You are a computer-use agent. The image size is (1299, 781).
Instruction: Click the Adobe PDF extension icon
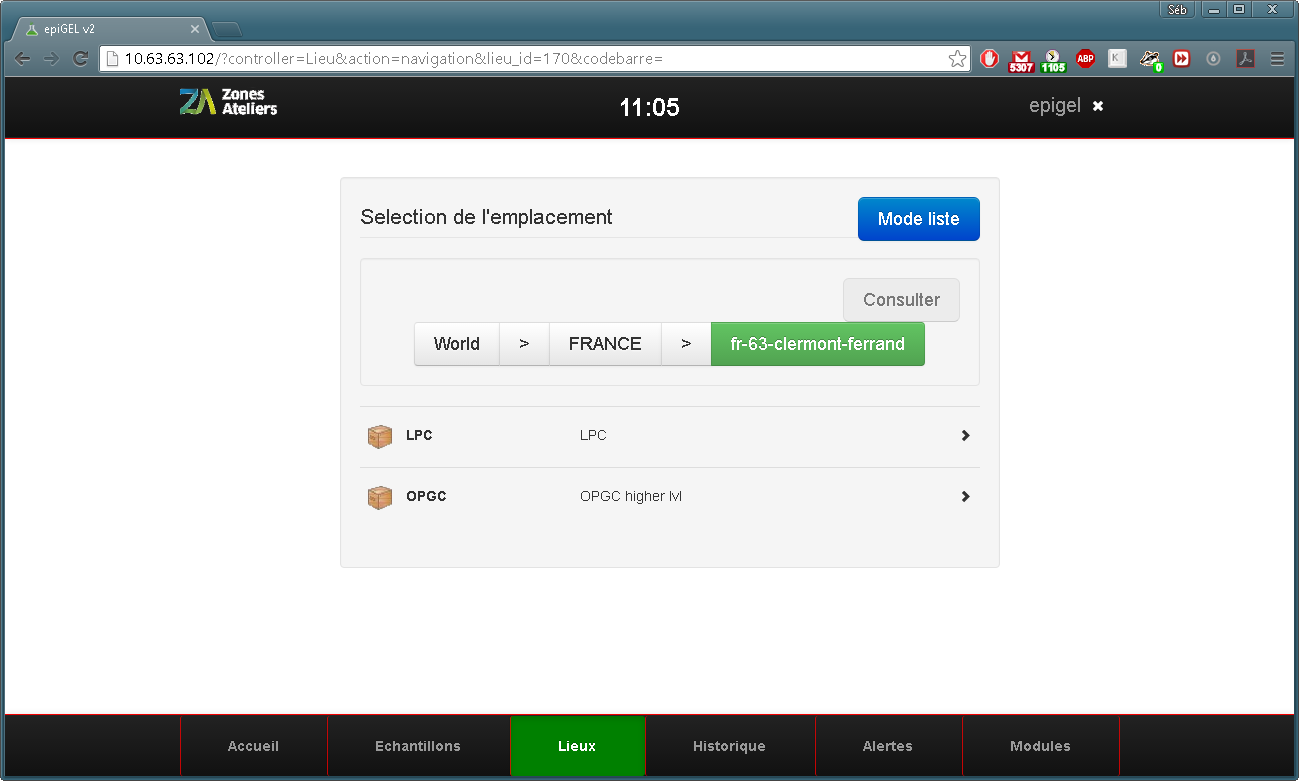coord(1245,59)
